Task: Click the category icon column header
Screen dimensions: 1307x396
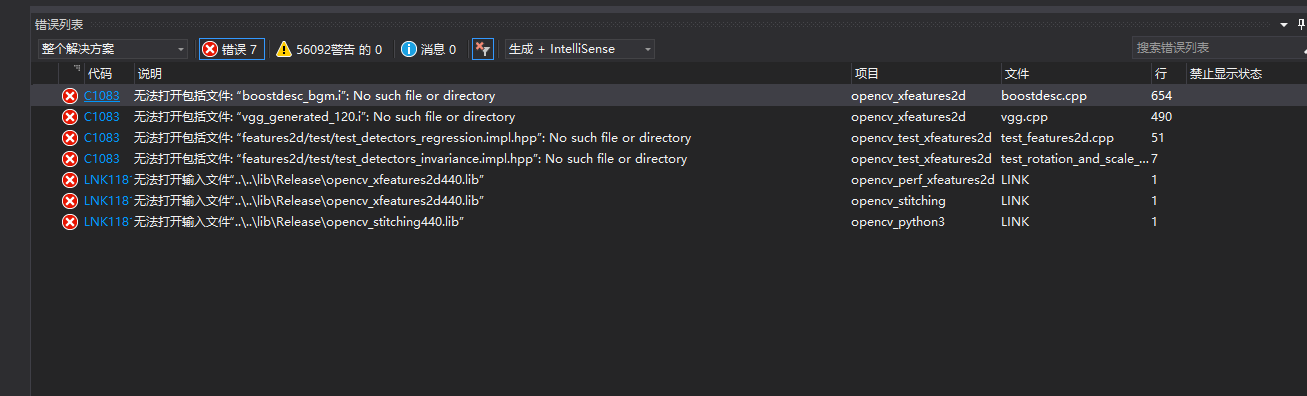Action: [x=71, y=74]
